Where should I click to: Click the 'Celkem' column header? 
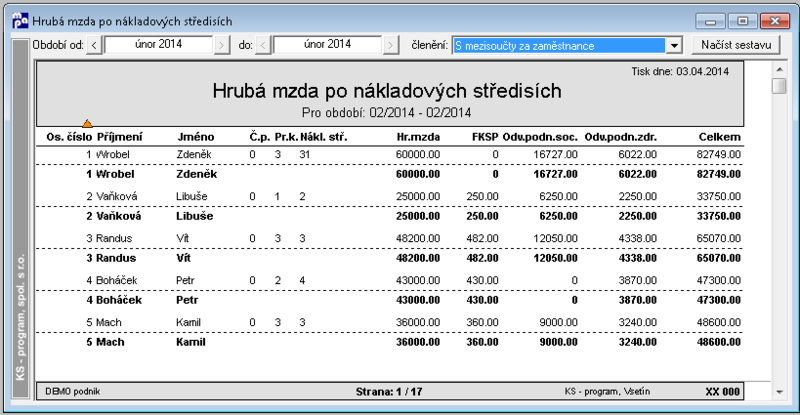pos(720,137)
